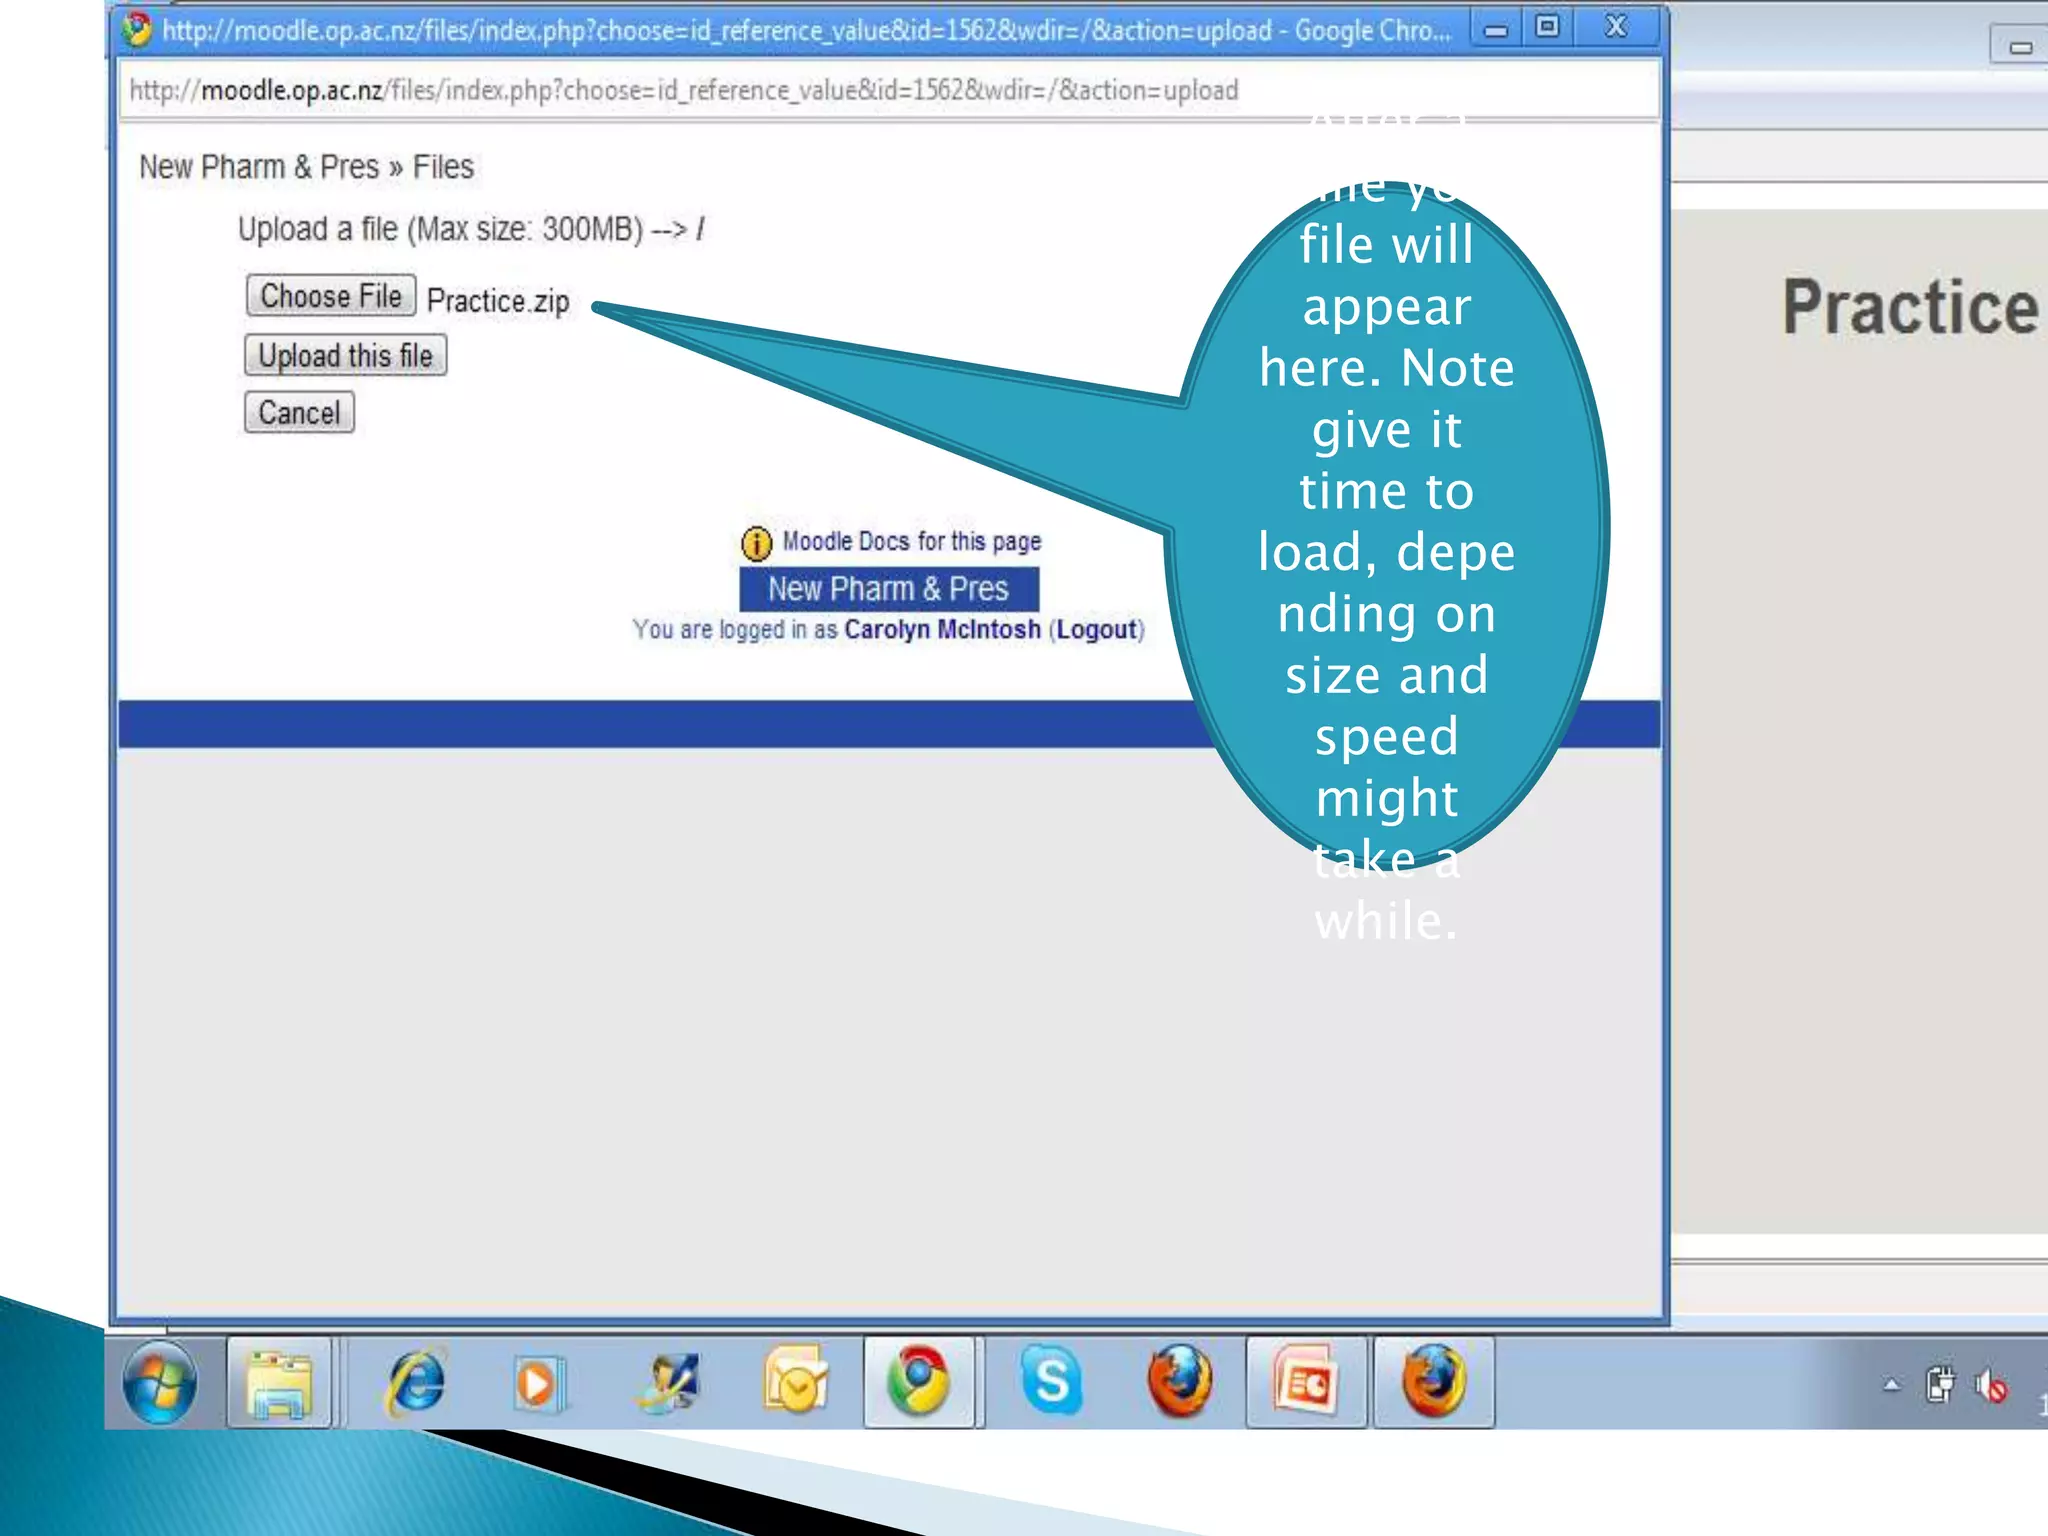Click the New Pharm & Pres breadcrumb
Image resolution: width=2048 pixels, height=1536 pixels.
[259, 167]
